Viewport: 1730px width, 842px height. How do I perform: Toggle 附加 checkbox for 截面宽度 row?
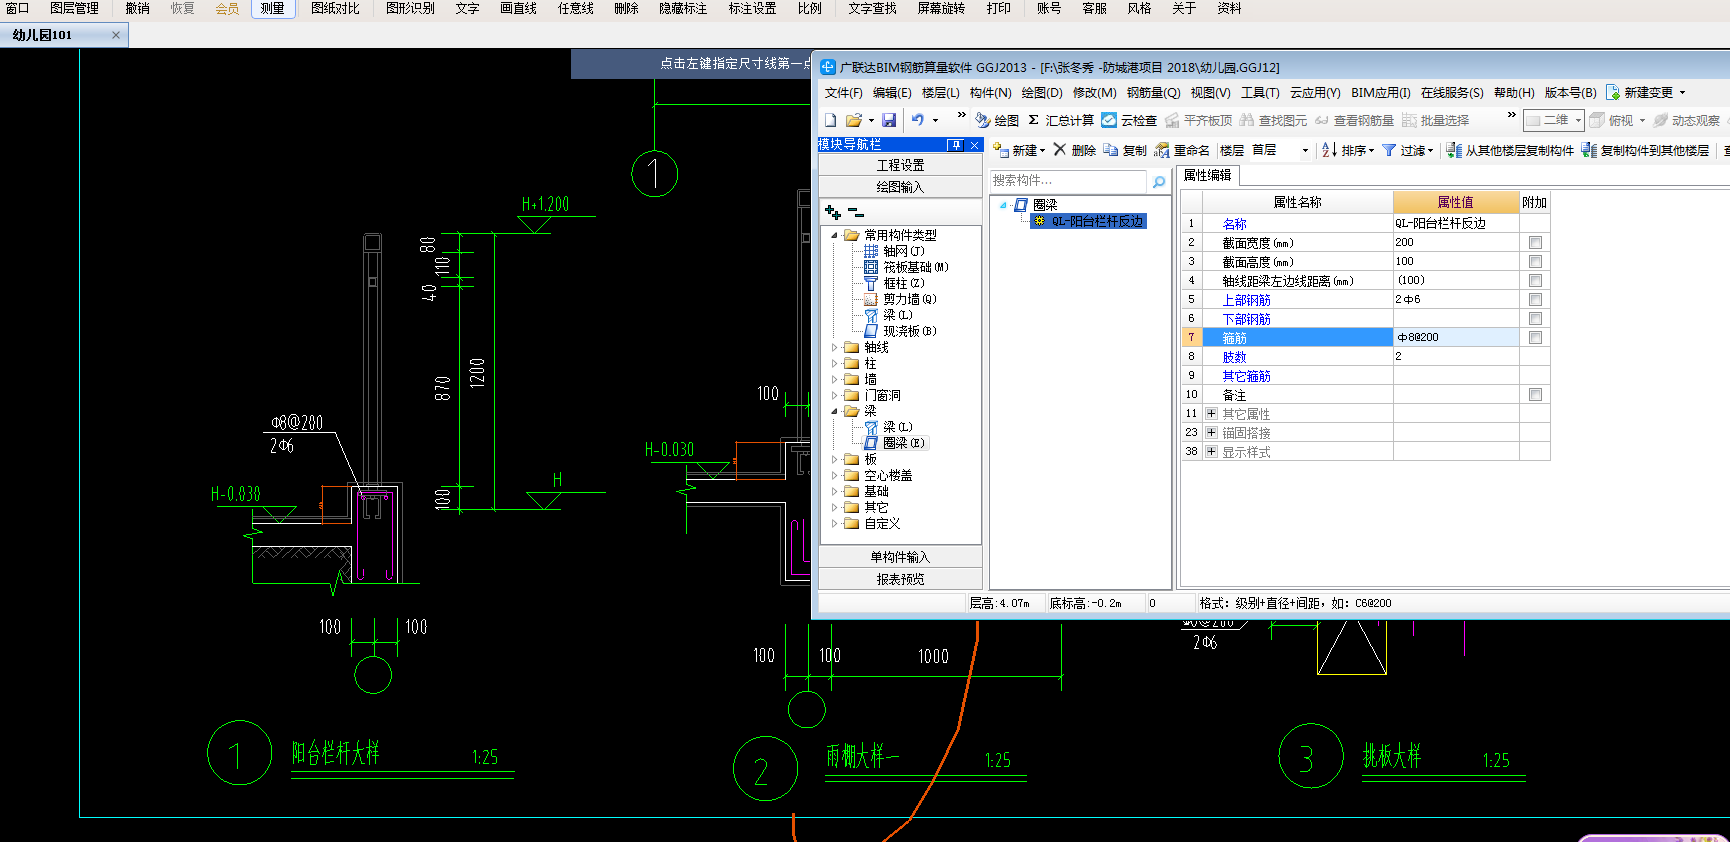(x=1535, y=242)
